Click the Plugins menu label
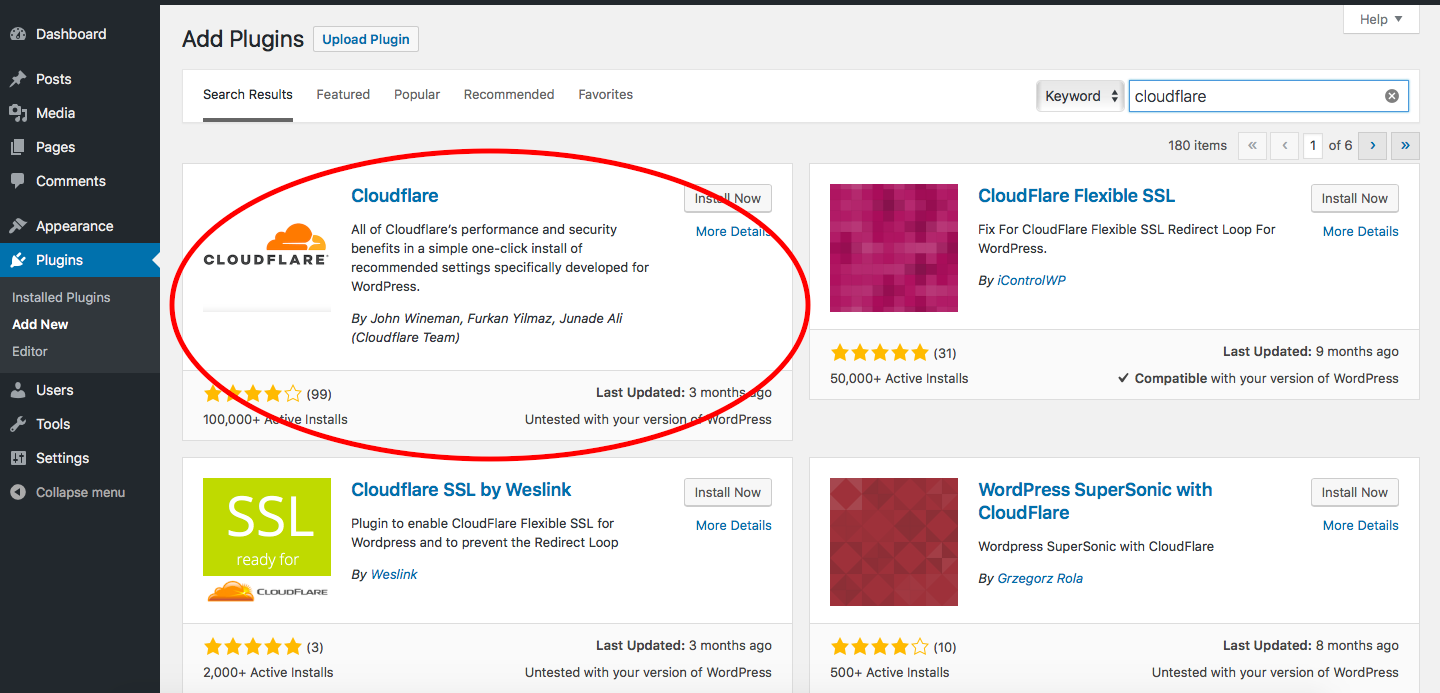 pos(59,260)
